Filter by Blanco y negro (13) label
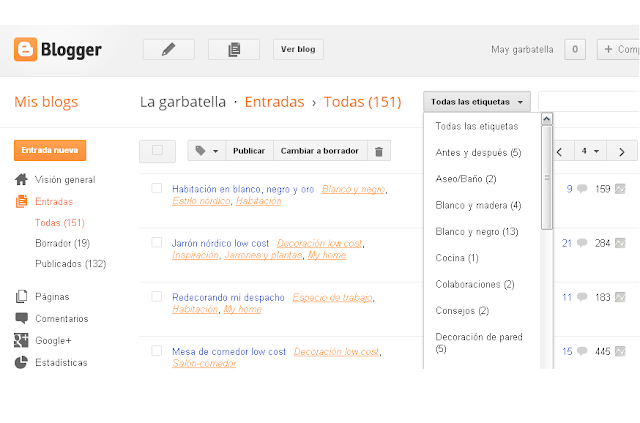Image resolution: width=640 pixels, height=423 pixels. point(477,232)
